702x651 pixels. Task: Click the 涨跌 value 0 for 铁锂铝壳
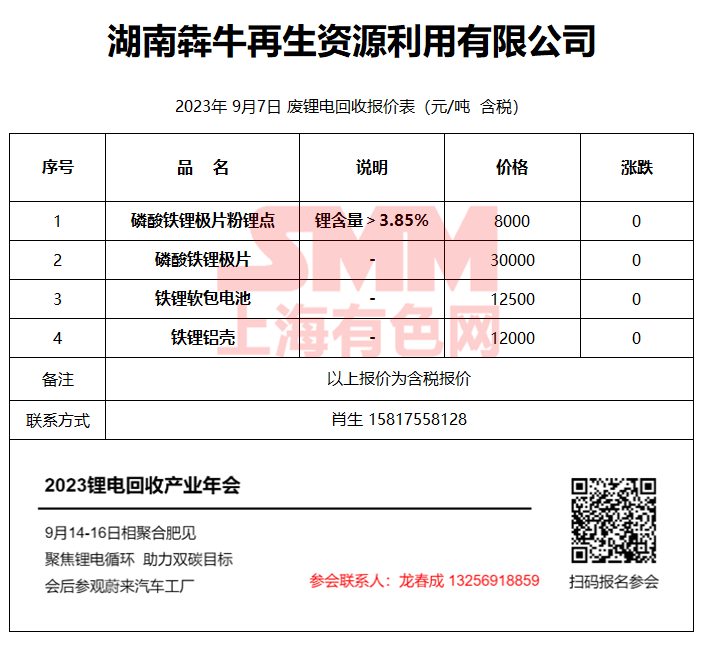(x=636, y=338)
